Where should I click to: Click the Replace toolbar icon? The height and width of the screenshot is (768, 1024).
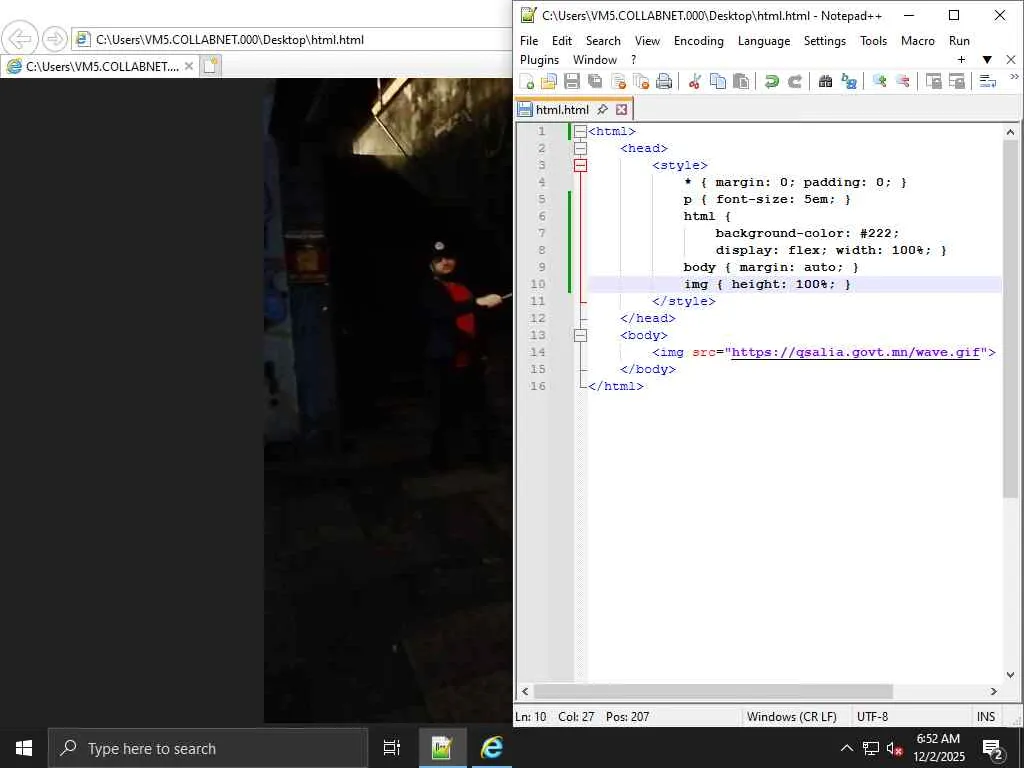(849, 82)
